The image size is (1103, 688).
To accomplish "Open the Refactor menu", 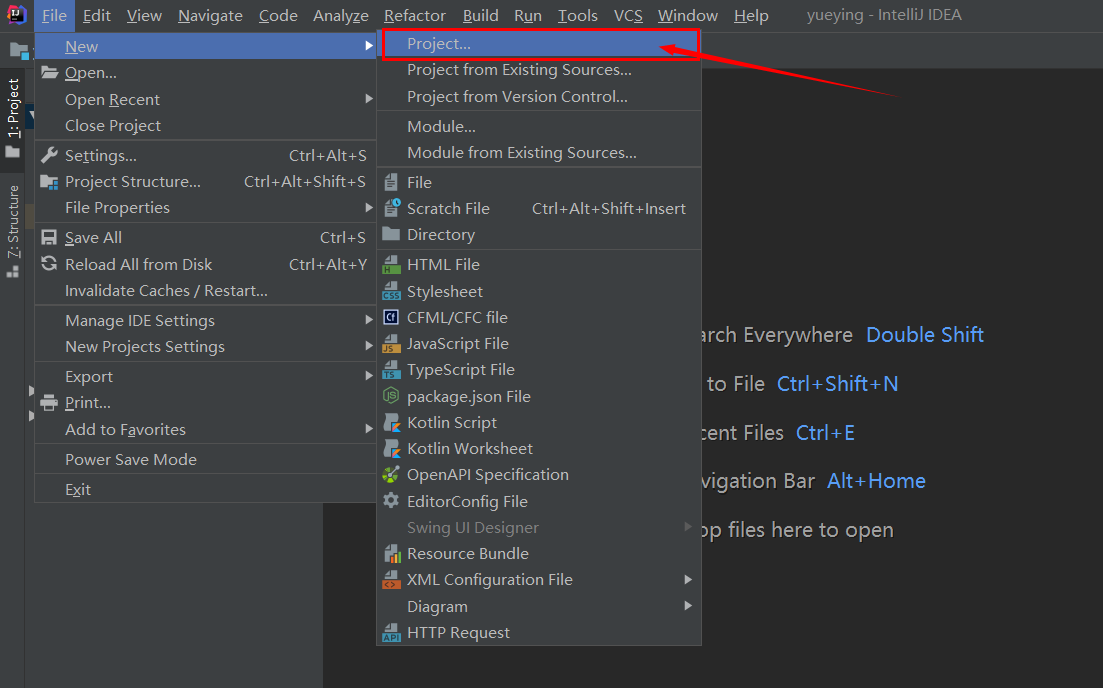I will [415, 15].
